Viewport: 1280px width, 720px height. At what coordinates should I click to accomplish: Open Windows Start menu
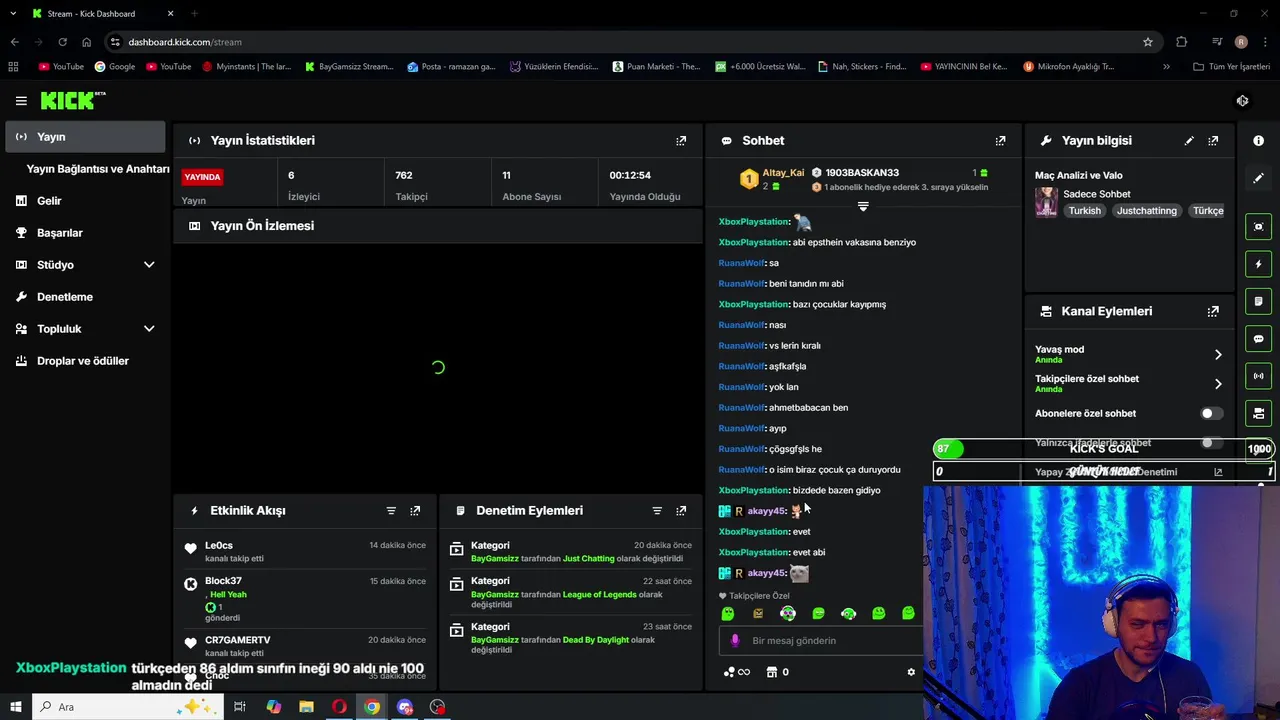pyautogui.click(x=16, y=707)
